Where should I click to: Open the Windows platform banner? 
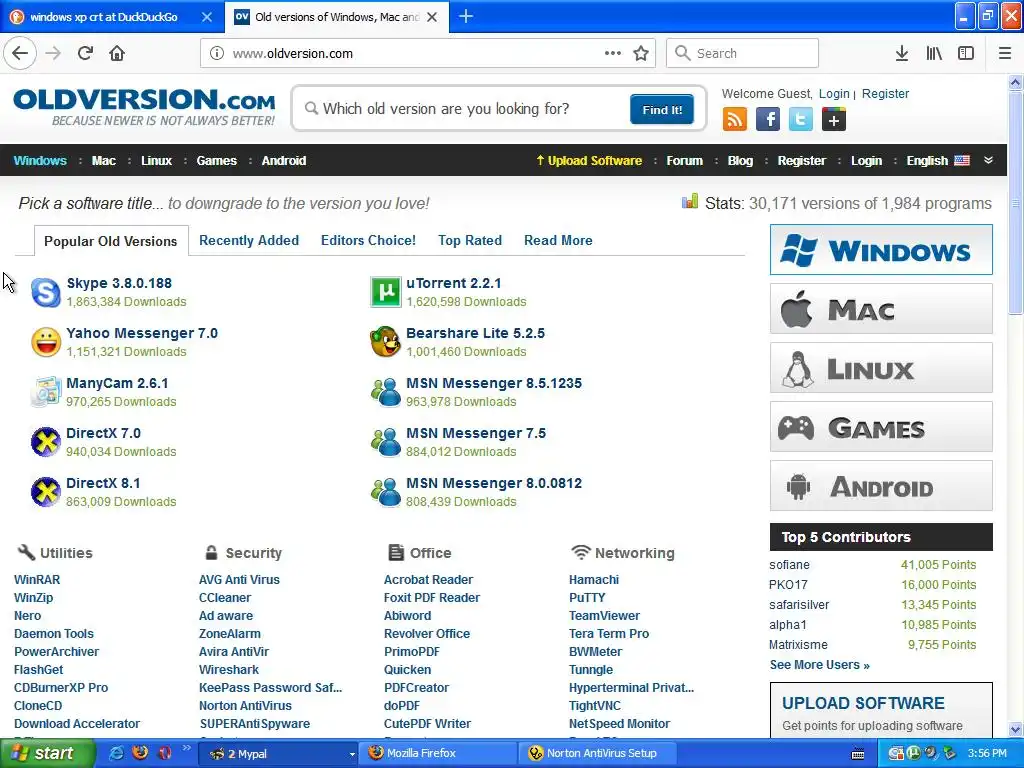881,249
